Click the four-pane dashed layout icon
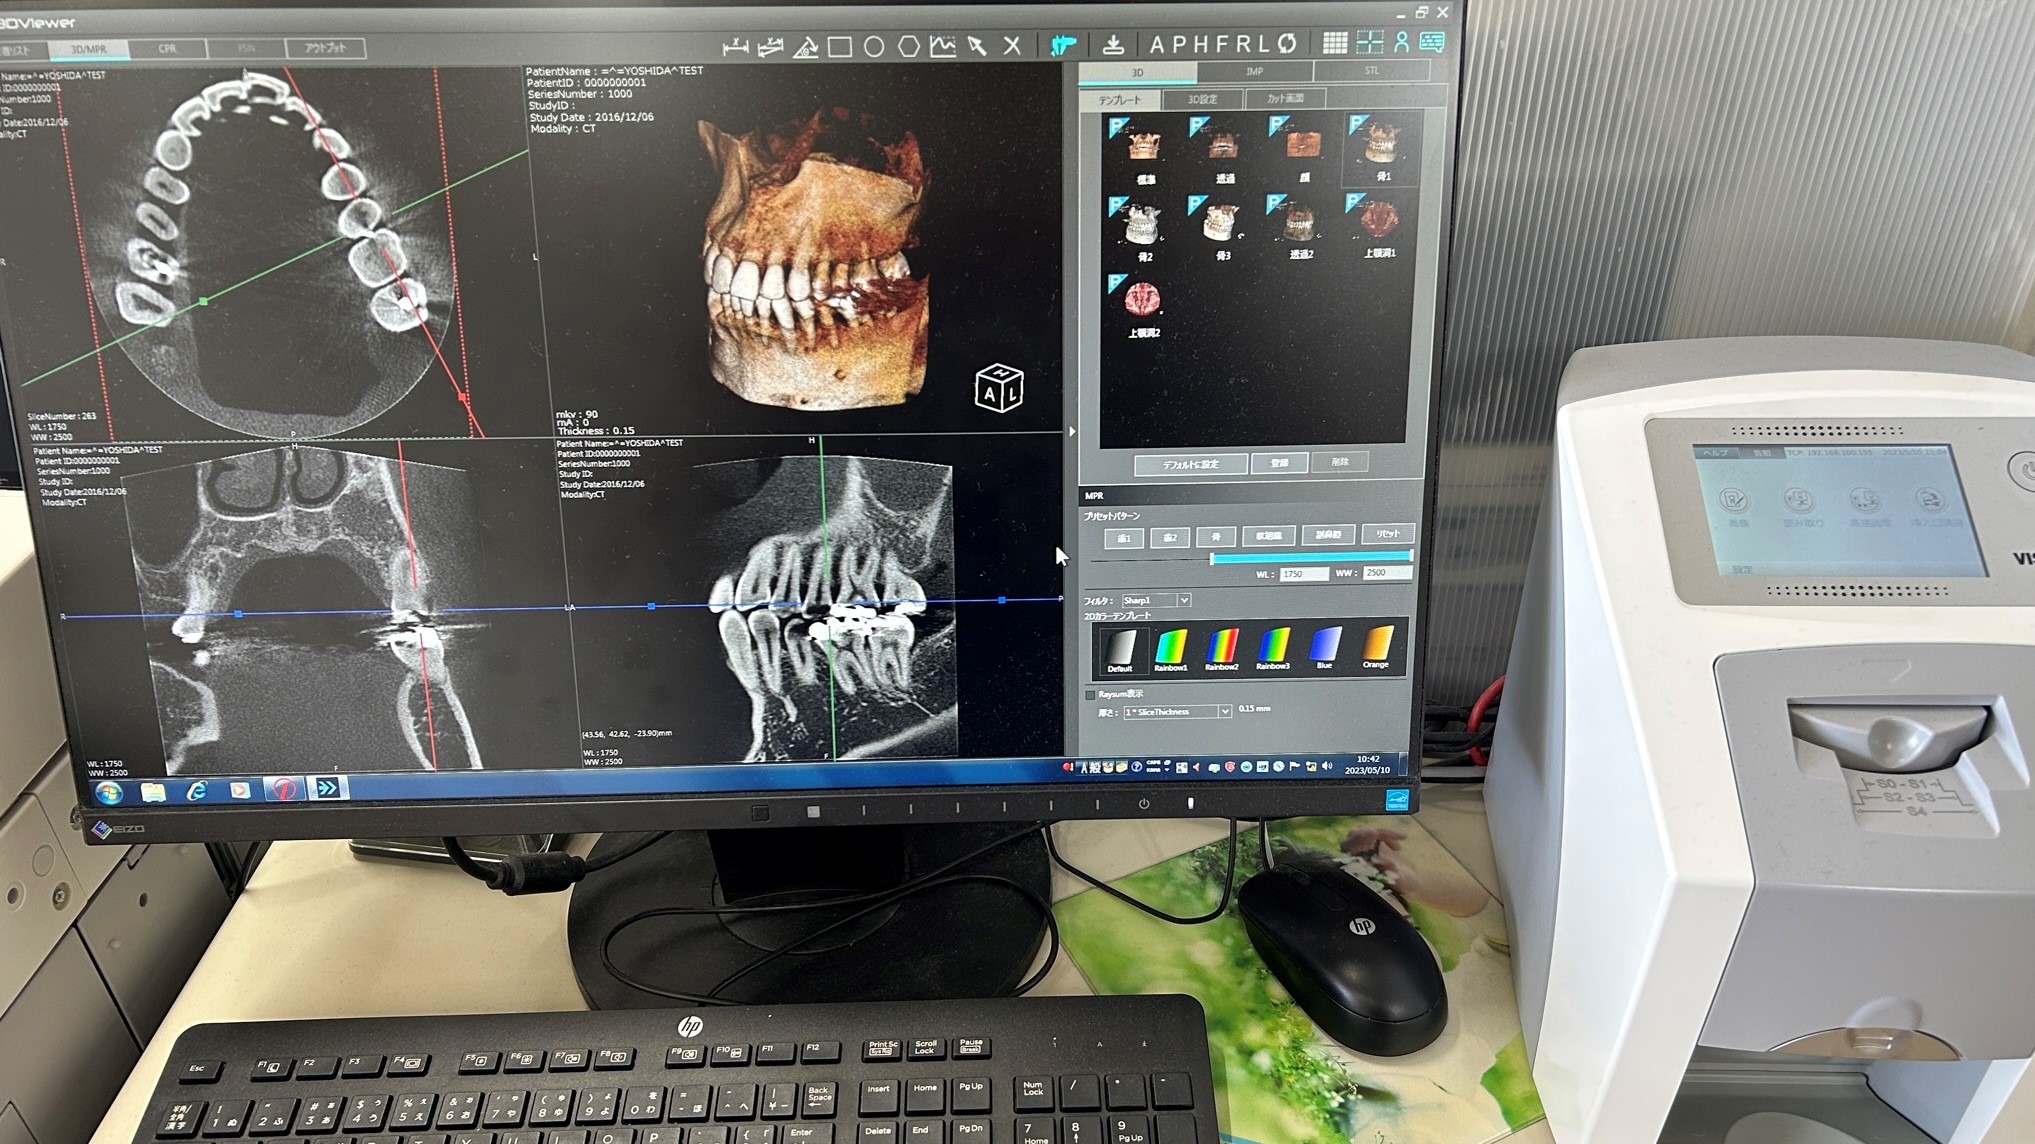This screenshot has height=1144, width=2035. 1369,43
